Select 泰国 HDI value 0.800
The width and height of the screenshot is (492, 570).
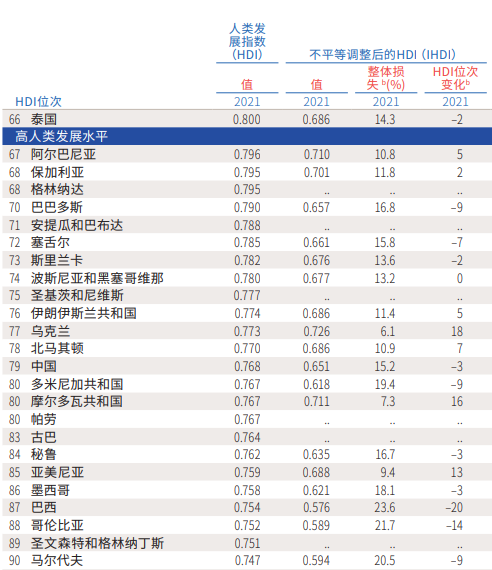click(x=247, y=119)
